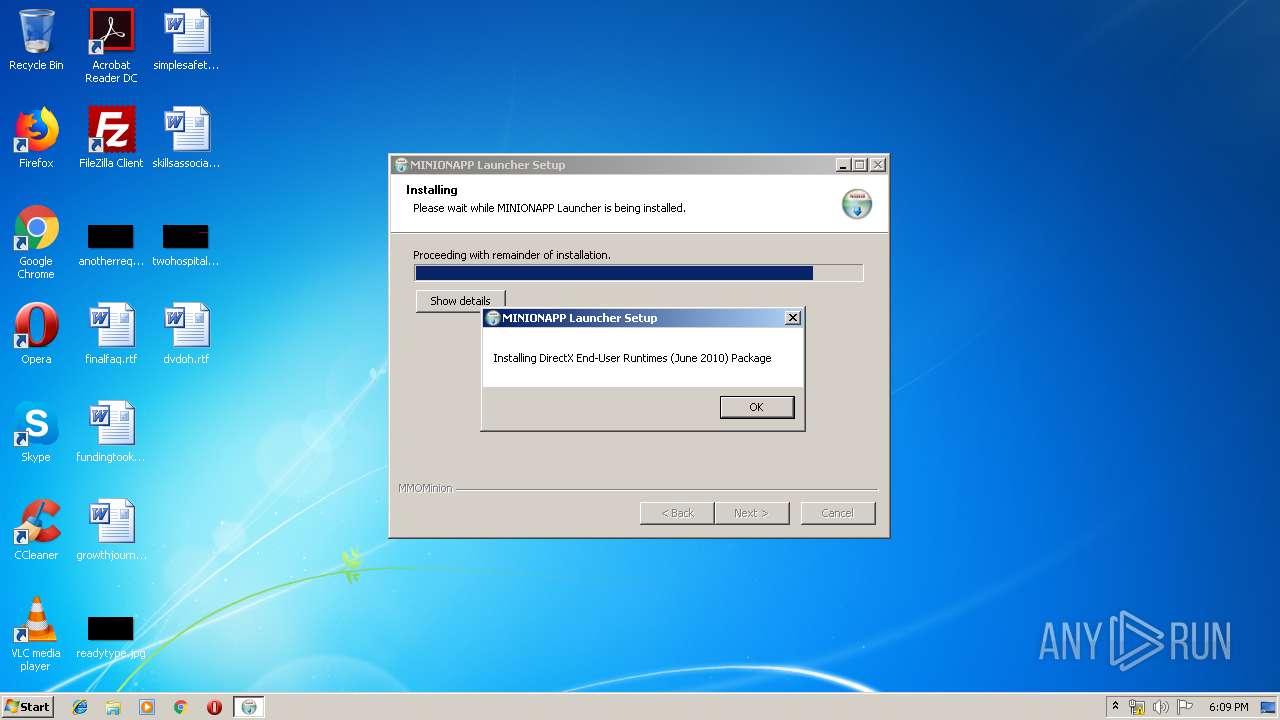1280x720 pixels.
Task: Click the Show desktop button
Action: pos(1269,707)
